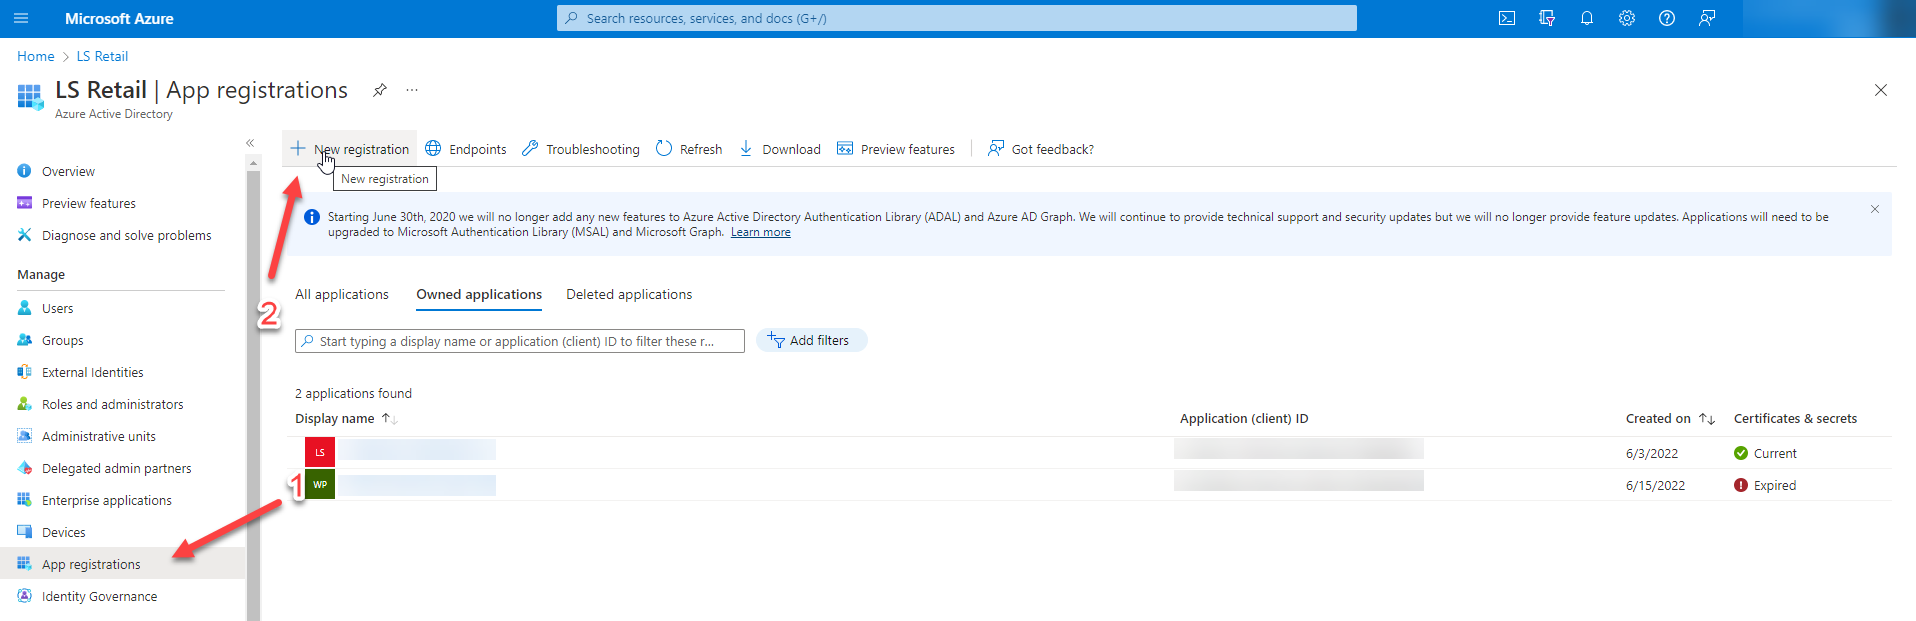The image size is (1916, 621).
Task: Open the portal hamburger menu
Action: pyautogui.click(x=21, y=18)
